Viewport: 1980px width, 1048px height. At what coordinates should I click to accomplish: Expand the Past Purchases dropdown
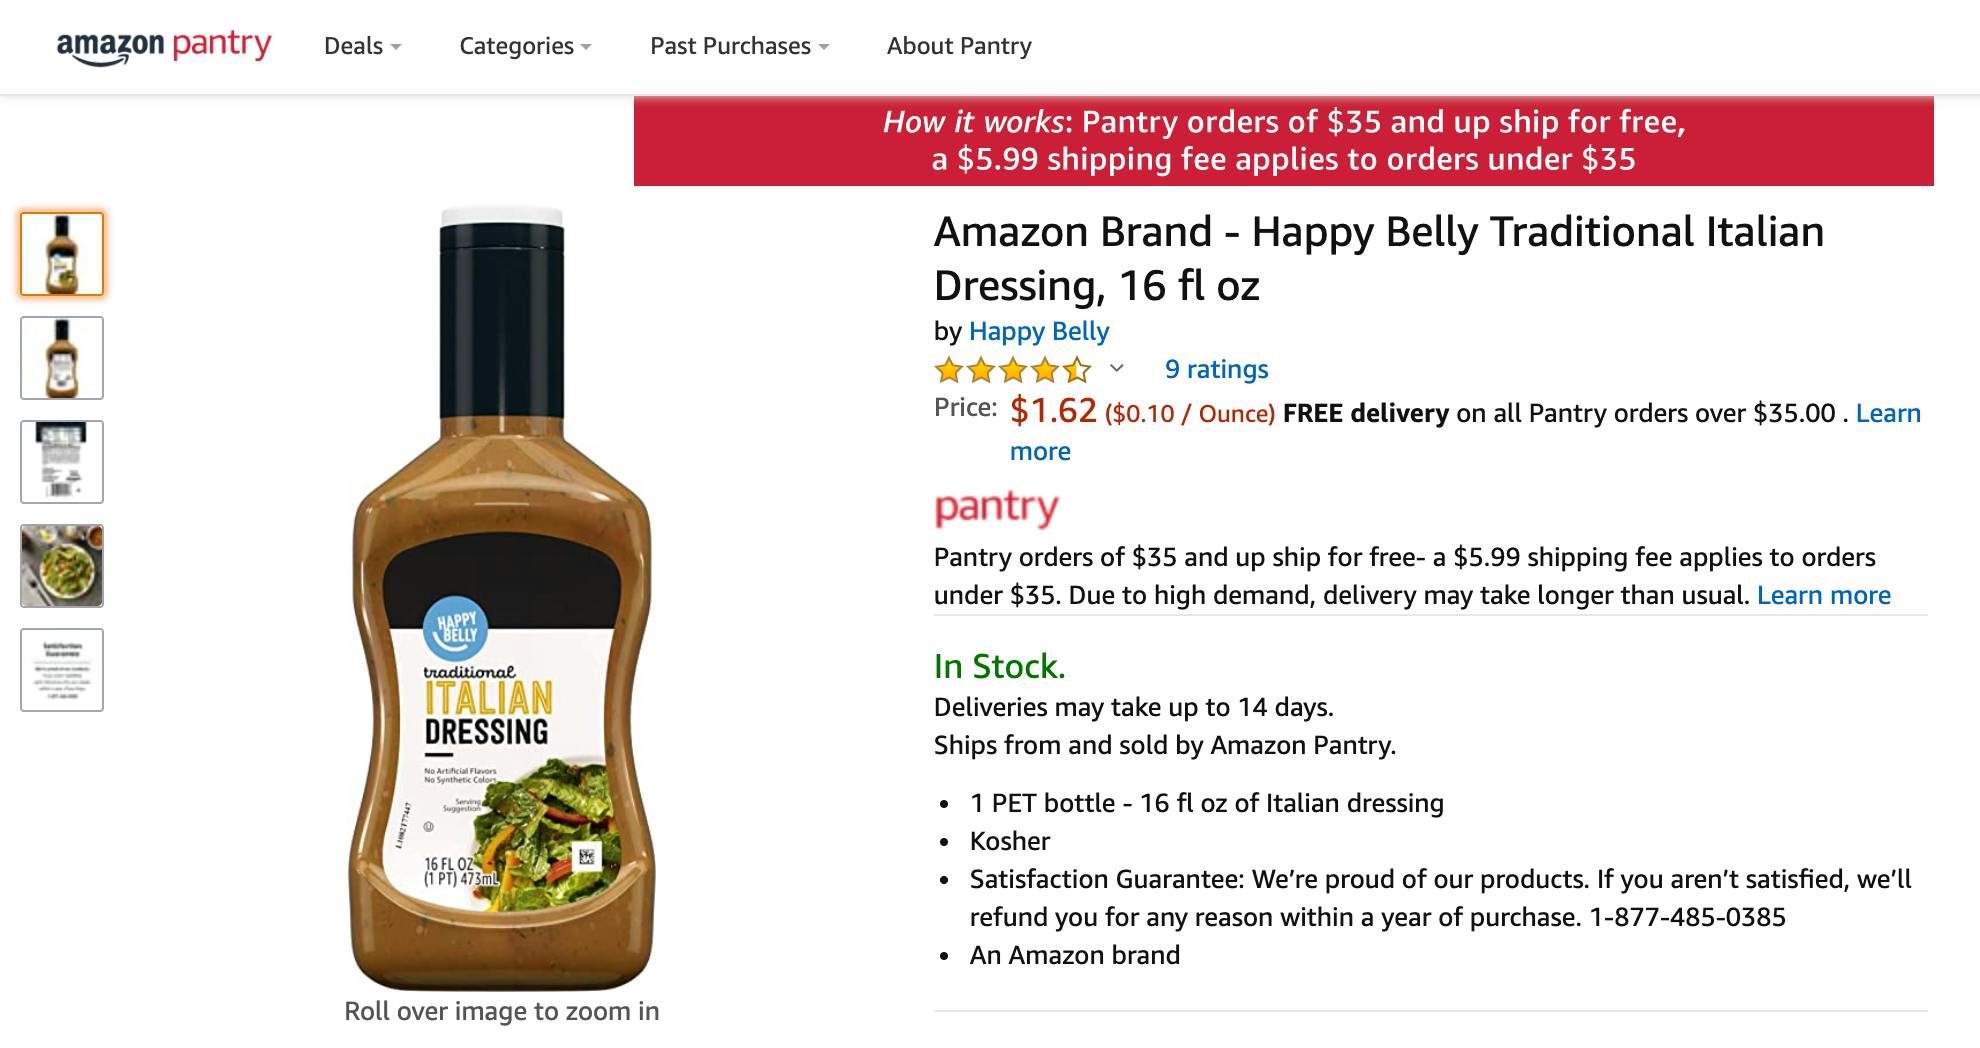click(739, 46)
